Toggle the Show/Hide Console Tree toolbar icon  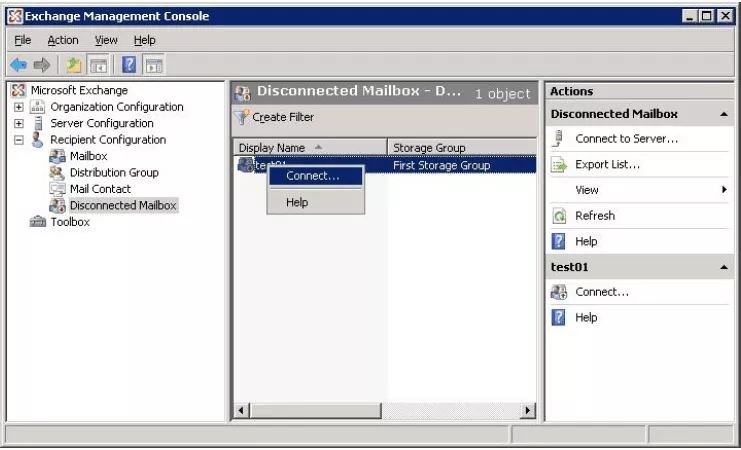[x=98, y=65]
